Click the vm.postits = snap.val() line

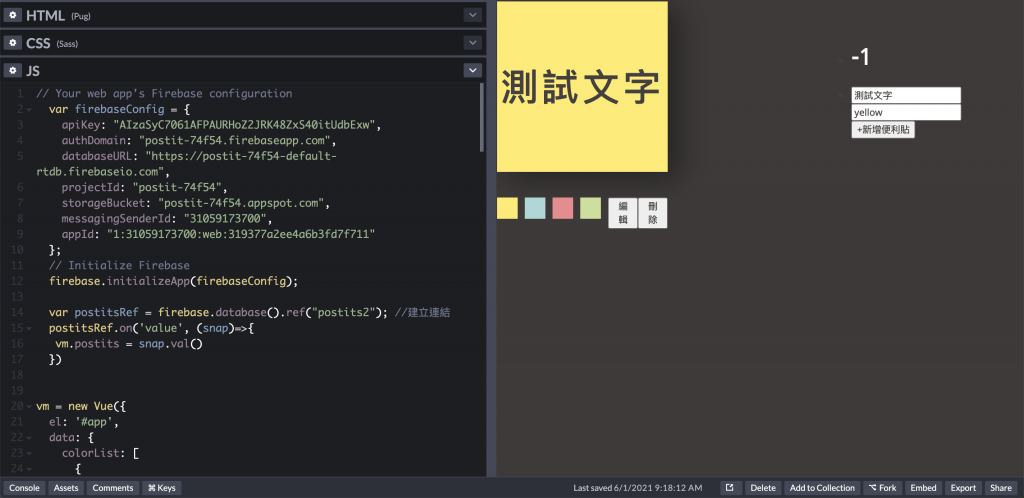click(129, 344)
